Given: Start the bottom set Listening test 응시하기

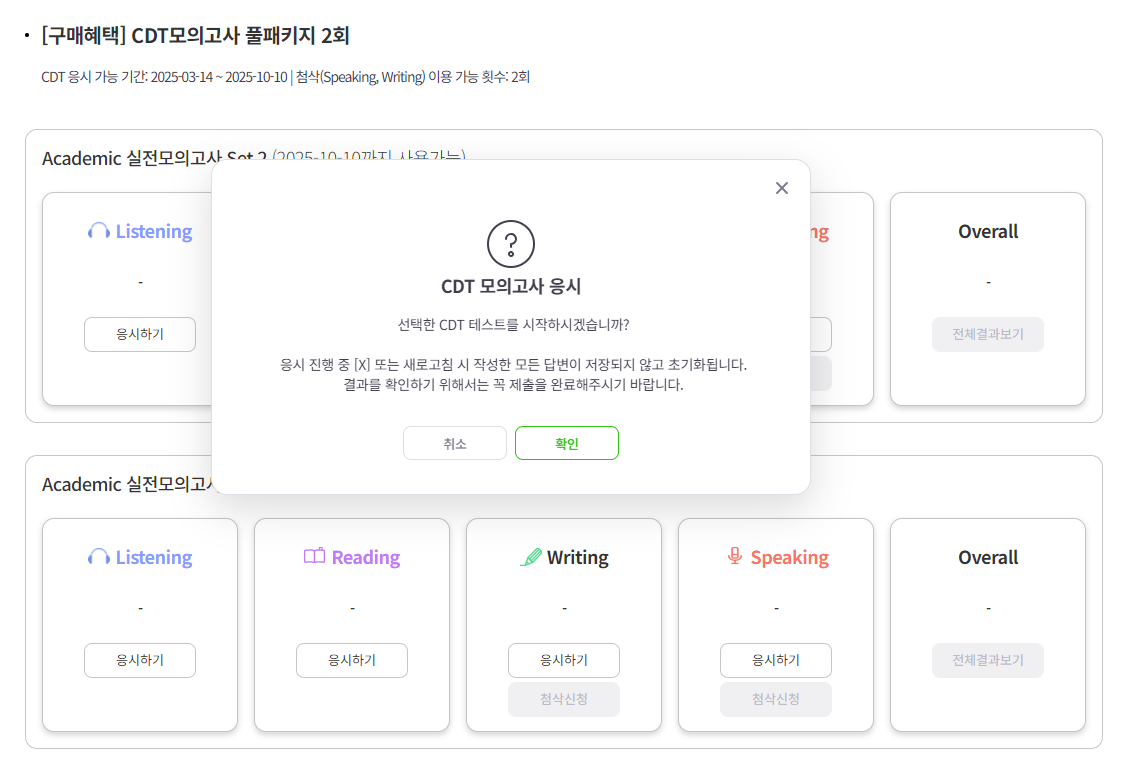Looking at the screenshot, I should click(140, 660).
